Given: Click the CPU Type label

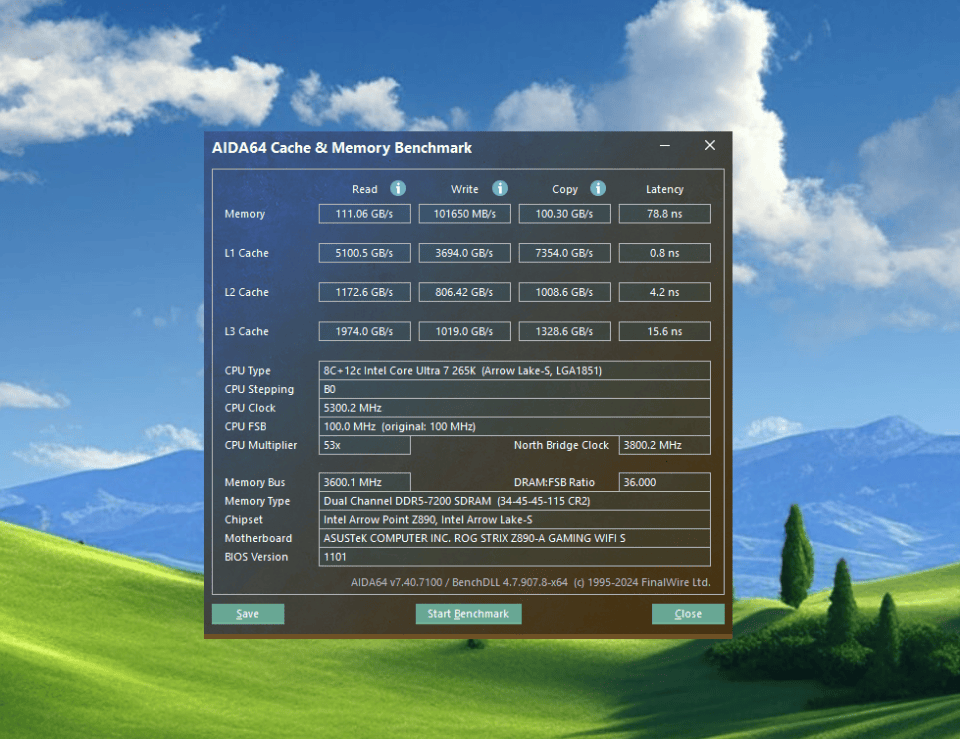Looking at the screenshot, I should pyautogui.click(x=247, y=370).
